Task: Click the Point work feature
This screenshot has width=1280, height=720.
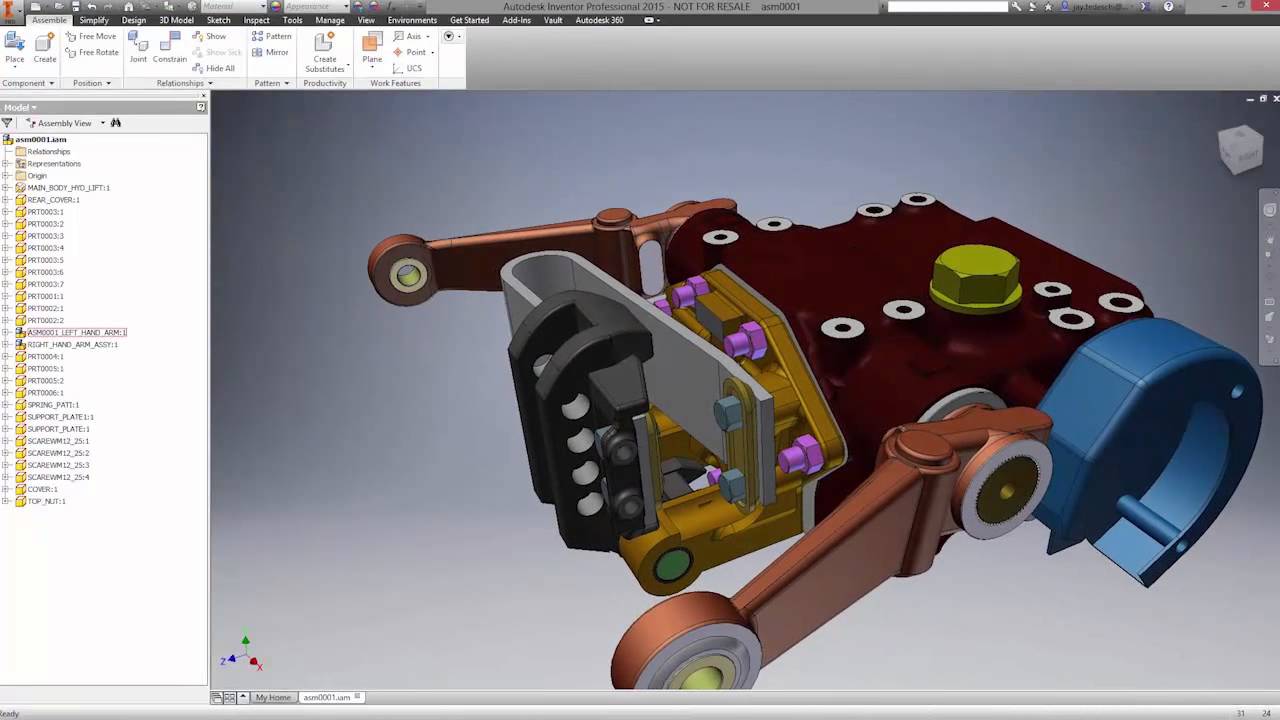Action: [x=409, y=52]
